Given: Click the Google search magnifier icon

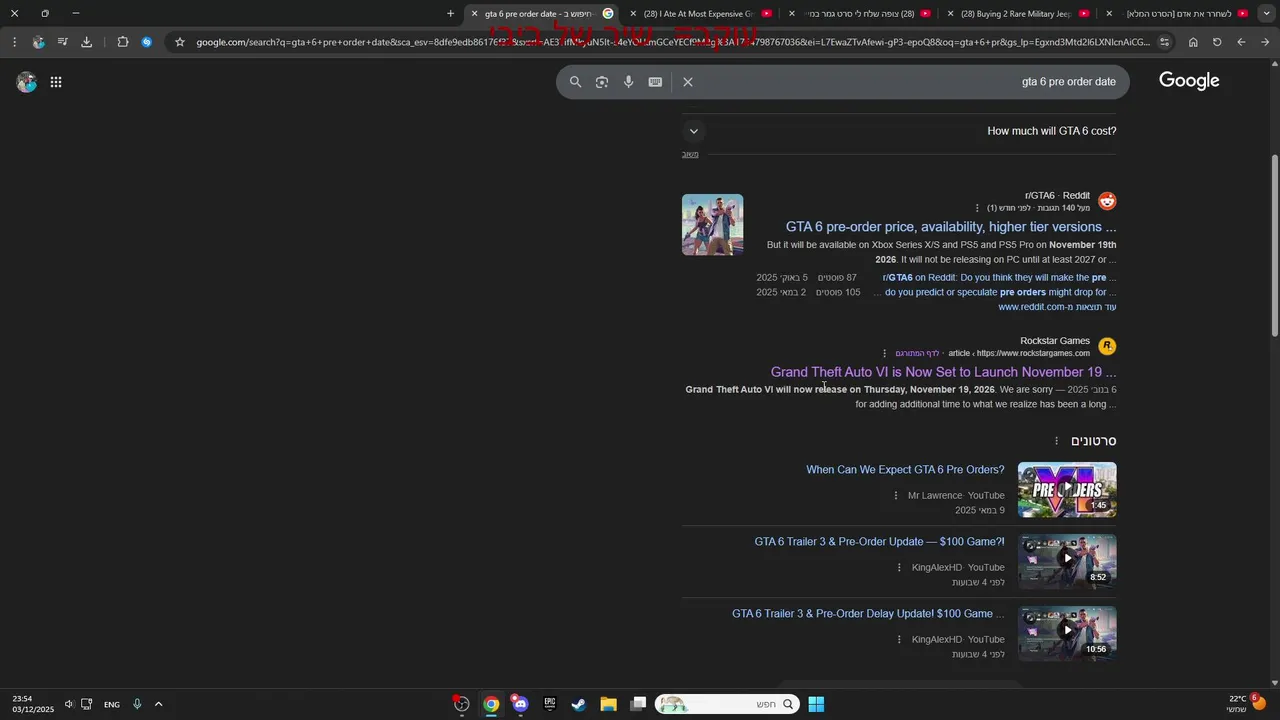Looking at the screenshot, I should click(x=575, y=82).
